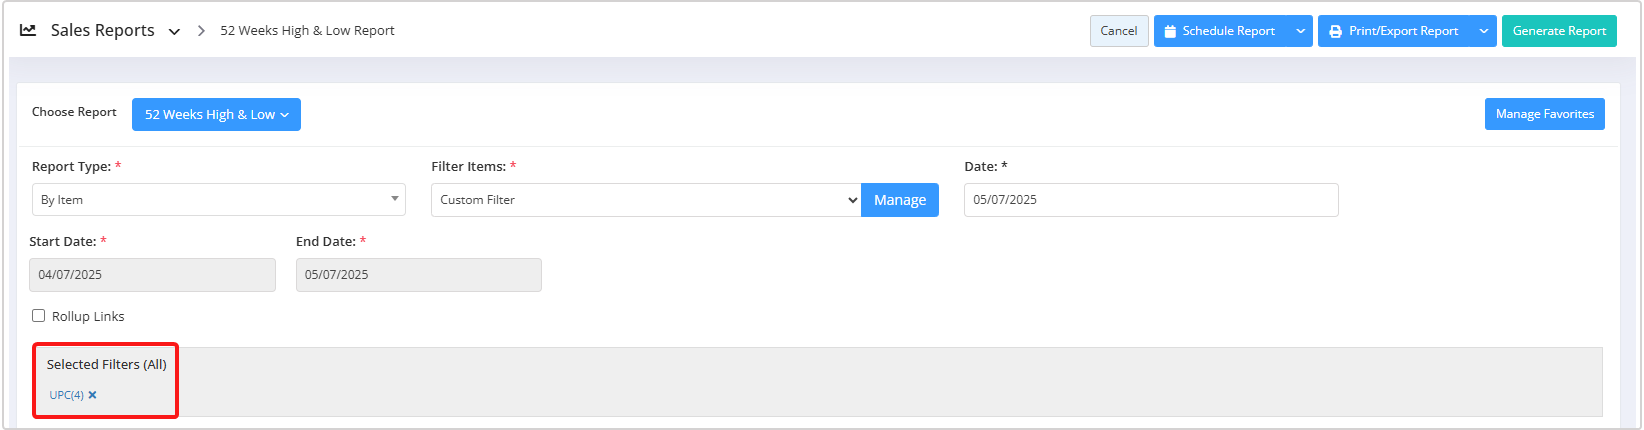The width and height of the screenshot is (1644, 430).
Task: Click the Schedule Report button label
Action: 1228,31
